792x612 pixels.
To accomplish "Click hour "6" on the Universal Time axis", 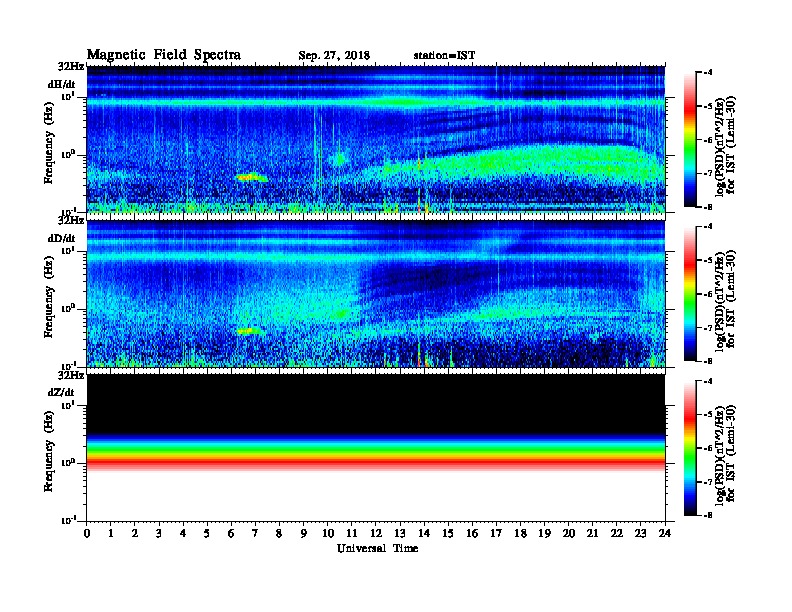I will coord(231,533).
